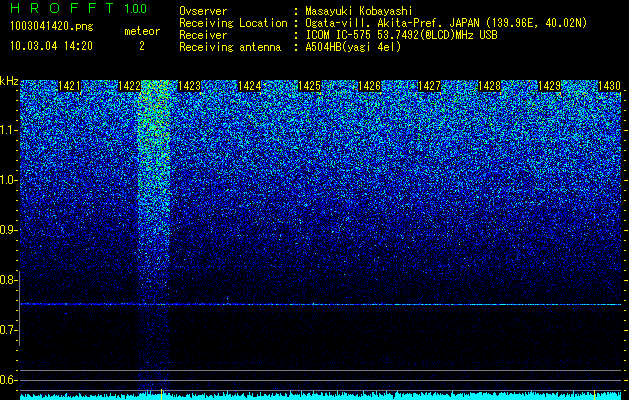Click the 1426 time marker

pyautogui.click(x=369, y=86)
